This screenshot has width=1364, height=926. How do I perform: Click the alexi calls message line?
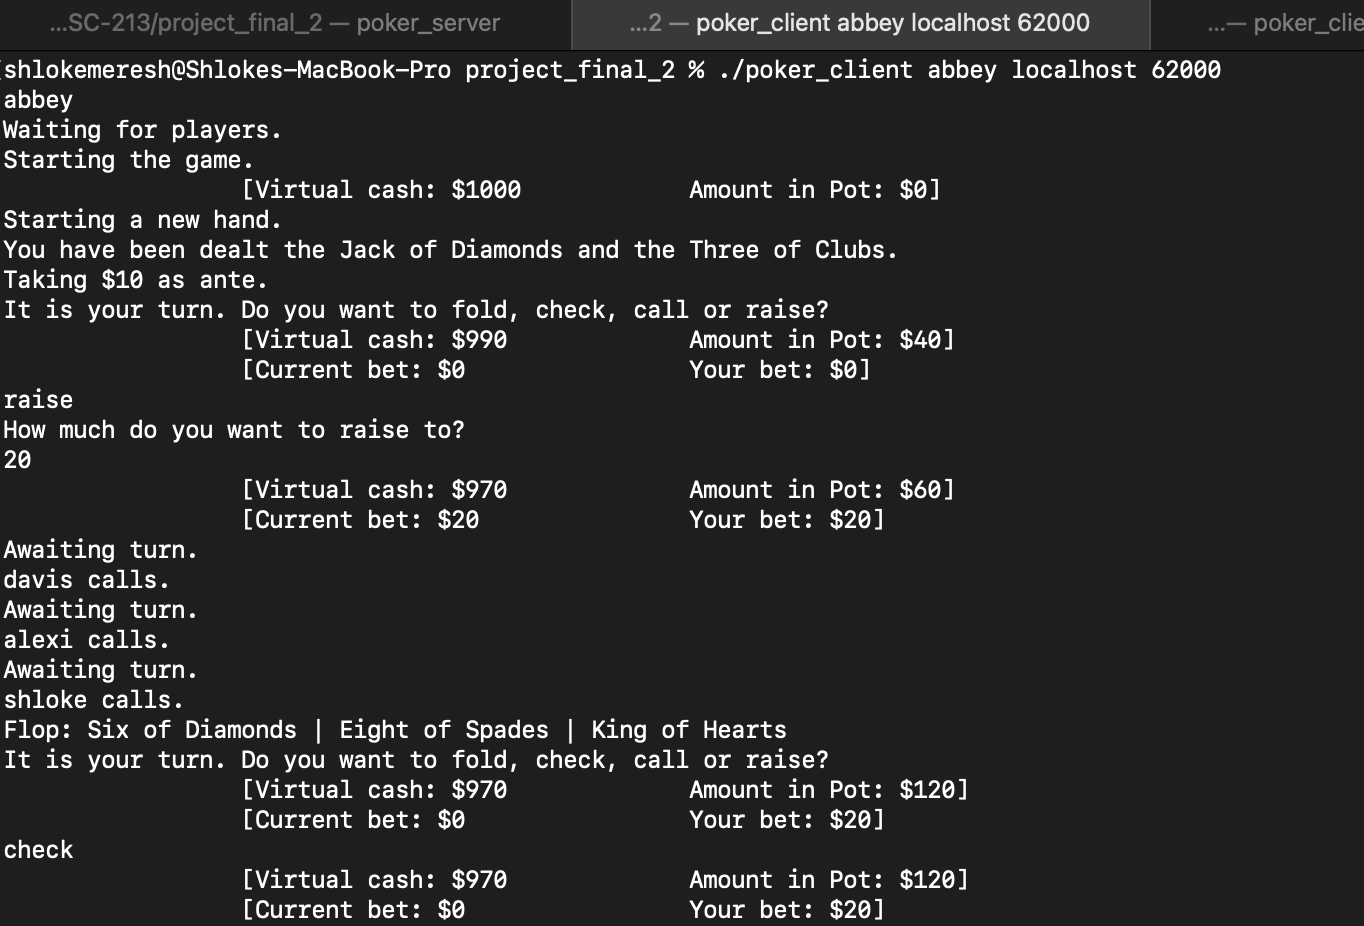tap(85, 639)
